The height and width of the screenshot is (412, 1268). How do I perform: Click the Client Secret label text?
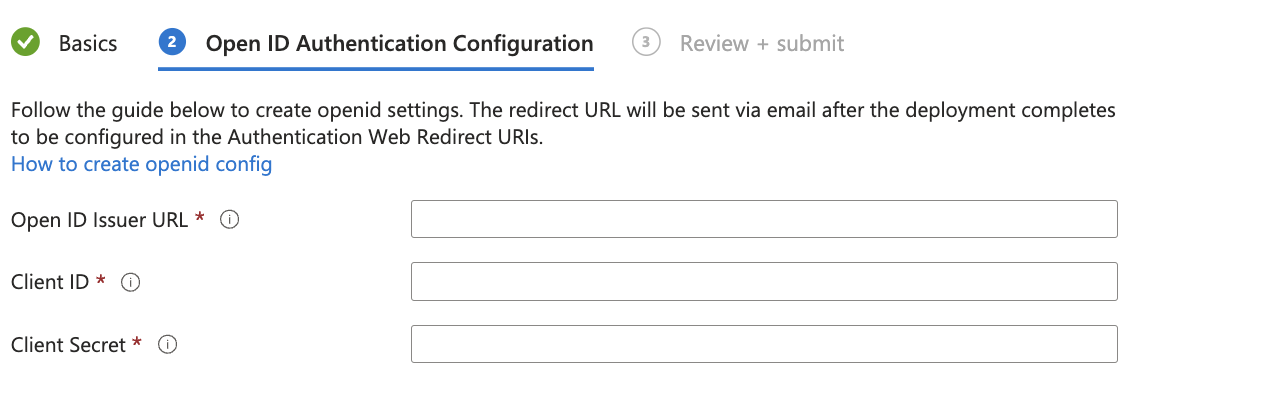[x=69, y=345]
